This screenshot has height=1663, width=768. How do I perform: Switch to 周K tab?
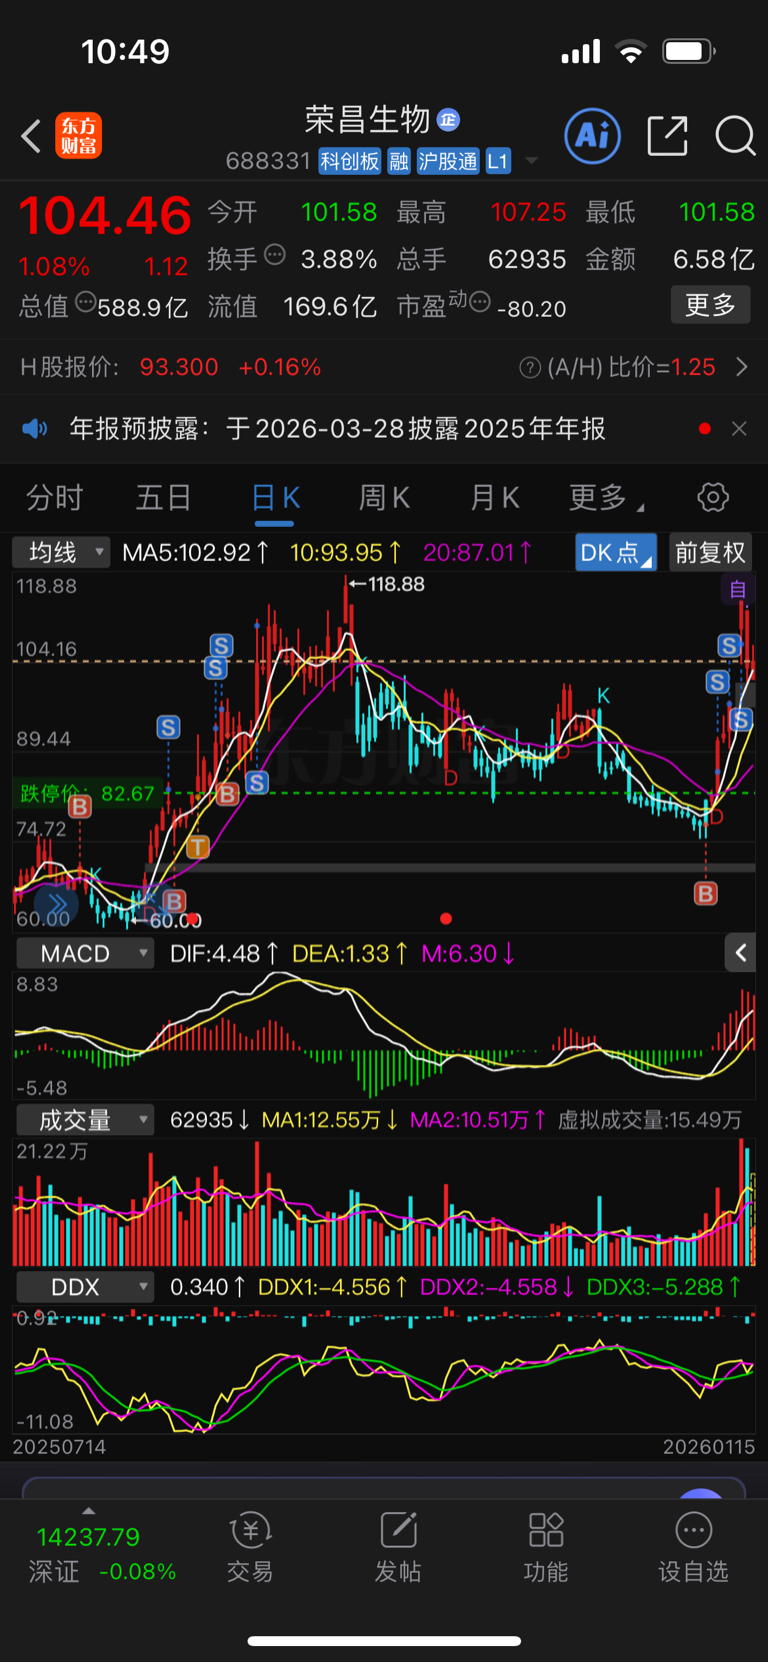coord(384,497)
